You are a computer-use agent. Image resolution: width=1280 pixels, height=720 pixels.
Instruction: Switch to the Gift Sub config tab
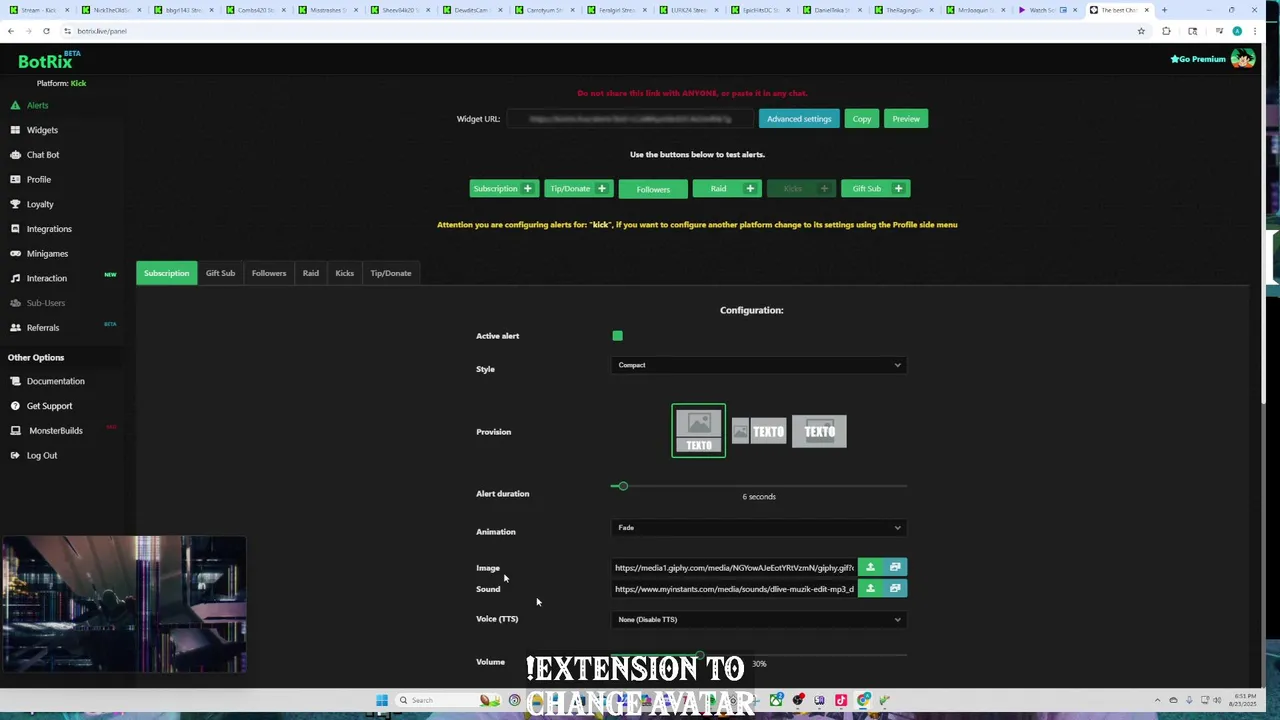coord(220,273)
